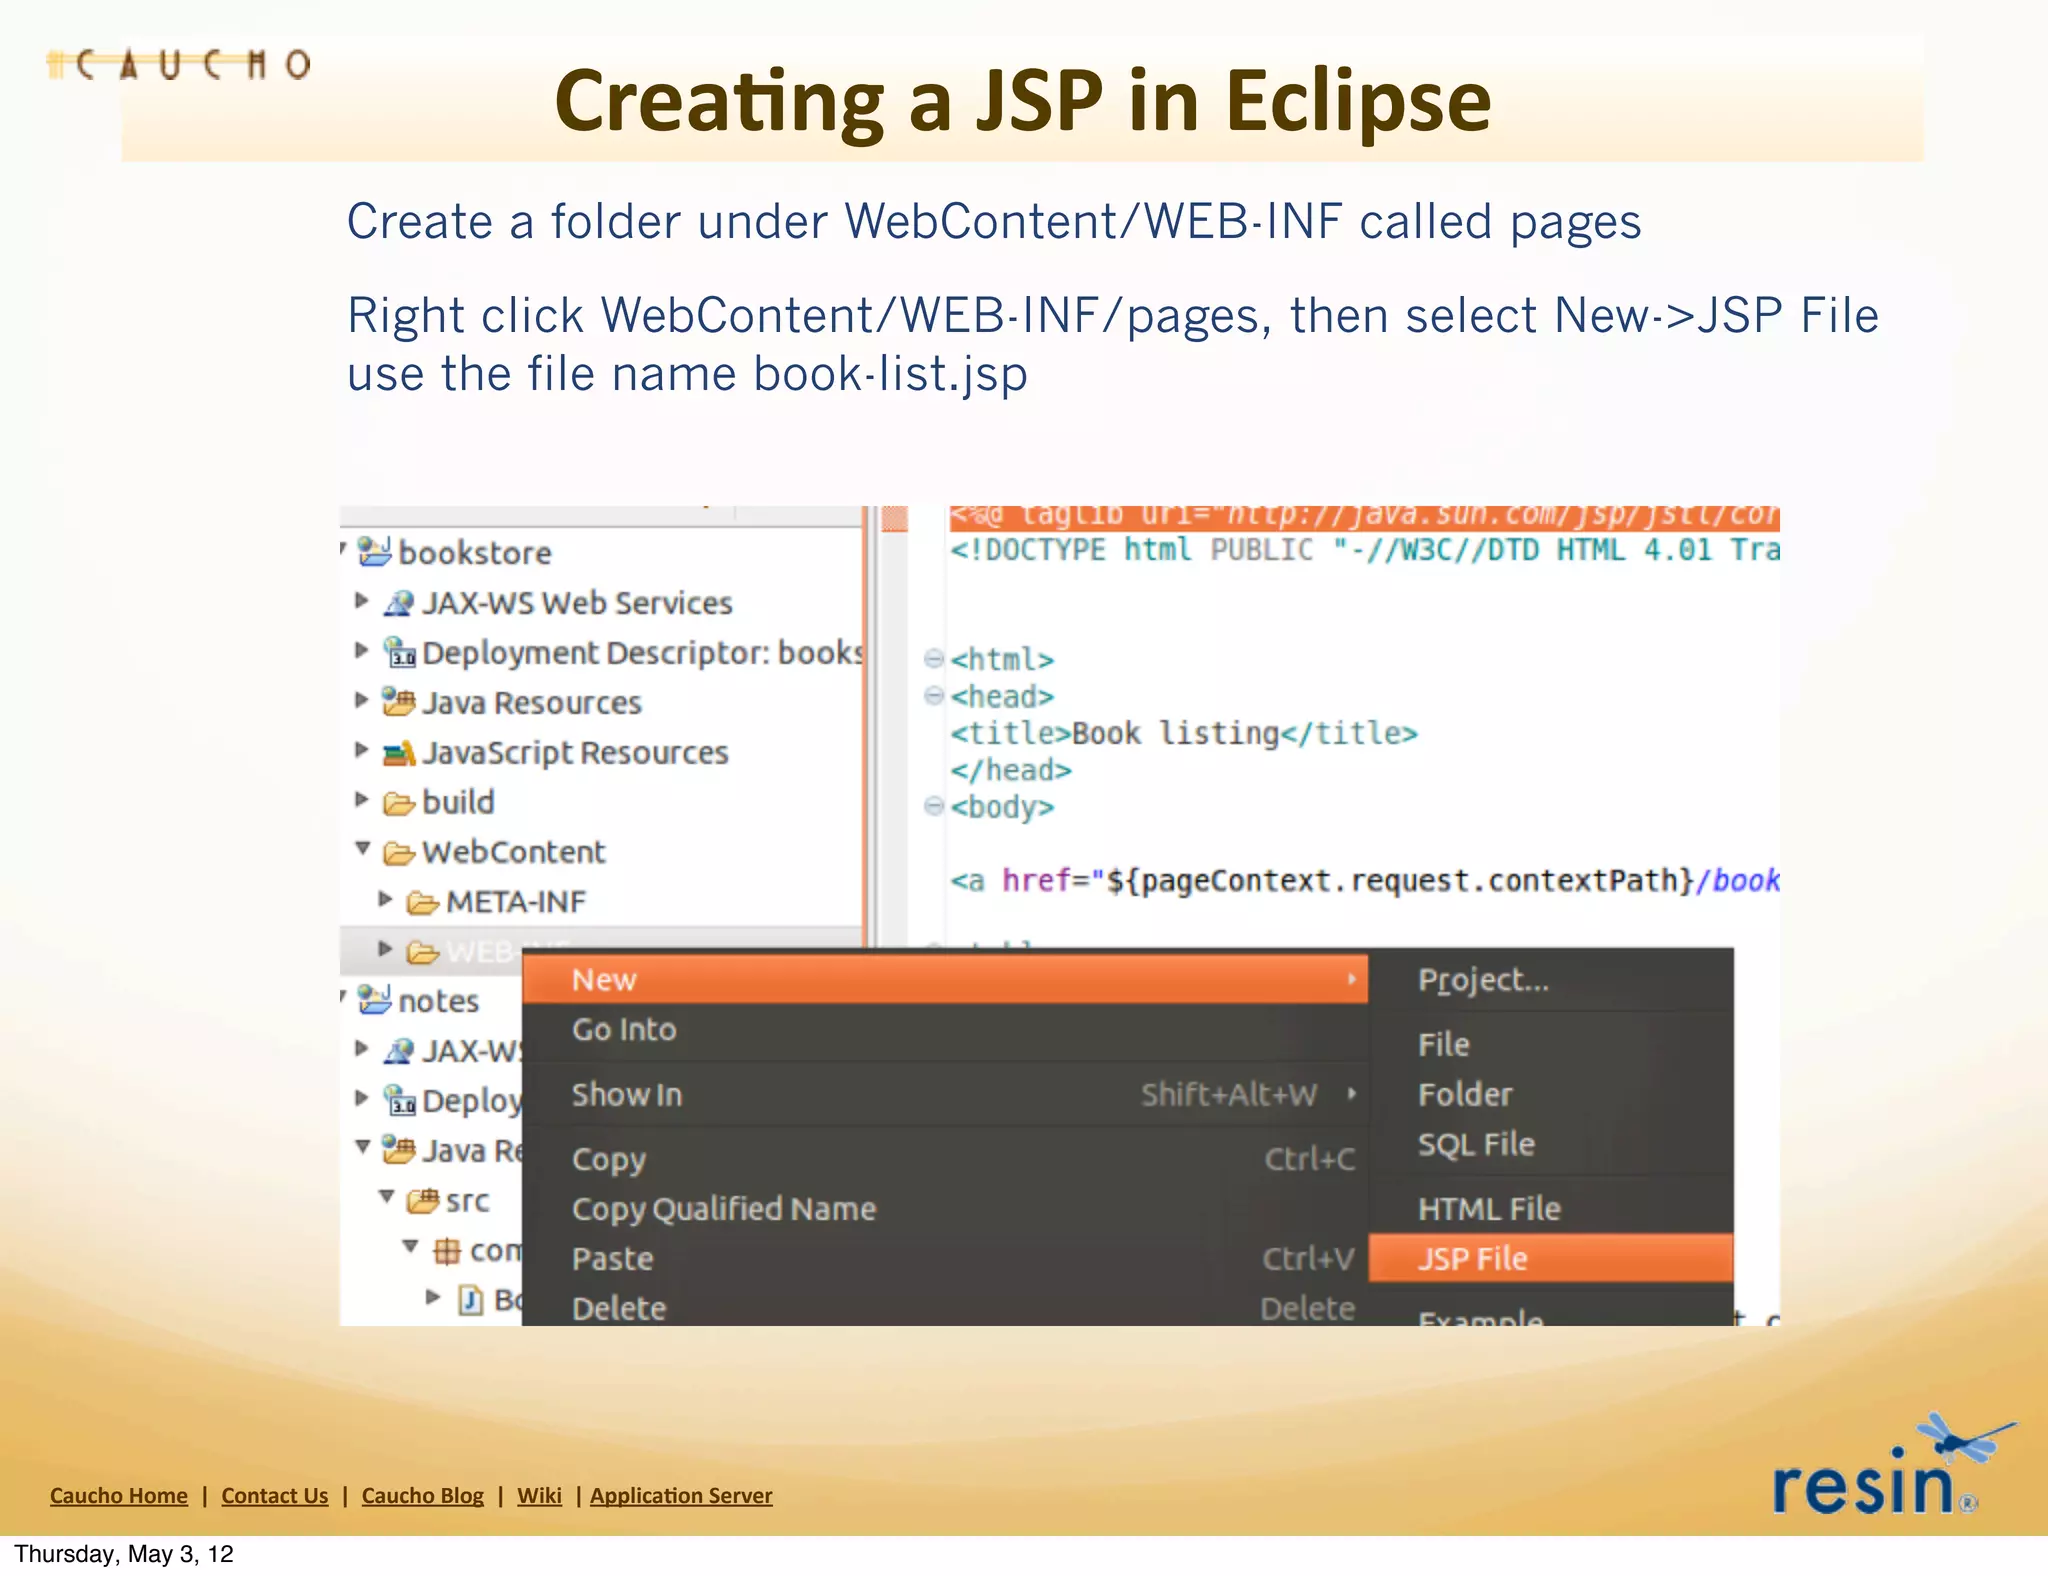Click the JavaScript Resources icon
The width and height of the screenshot is (2048, 1576).
pyautogui.click(x=398, y=752)
